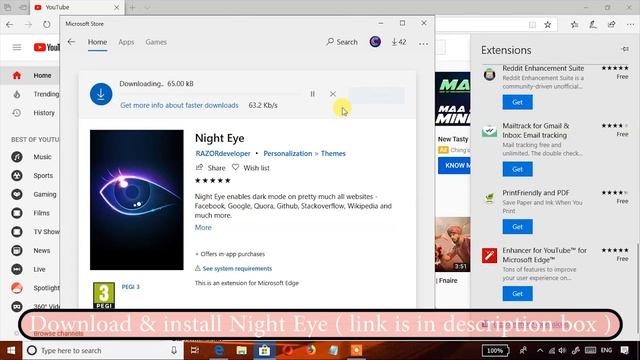Open the Themes category link
640x360 pixels.
[333, 153]
